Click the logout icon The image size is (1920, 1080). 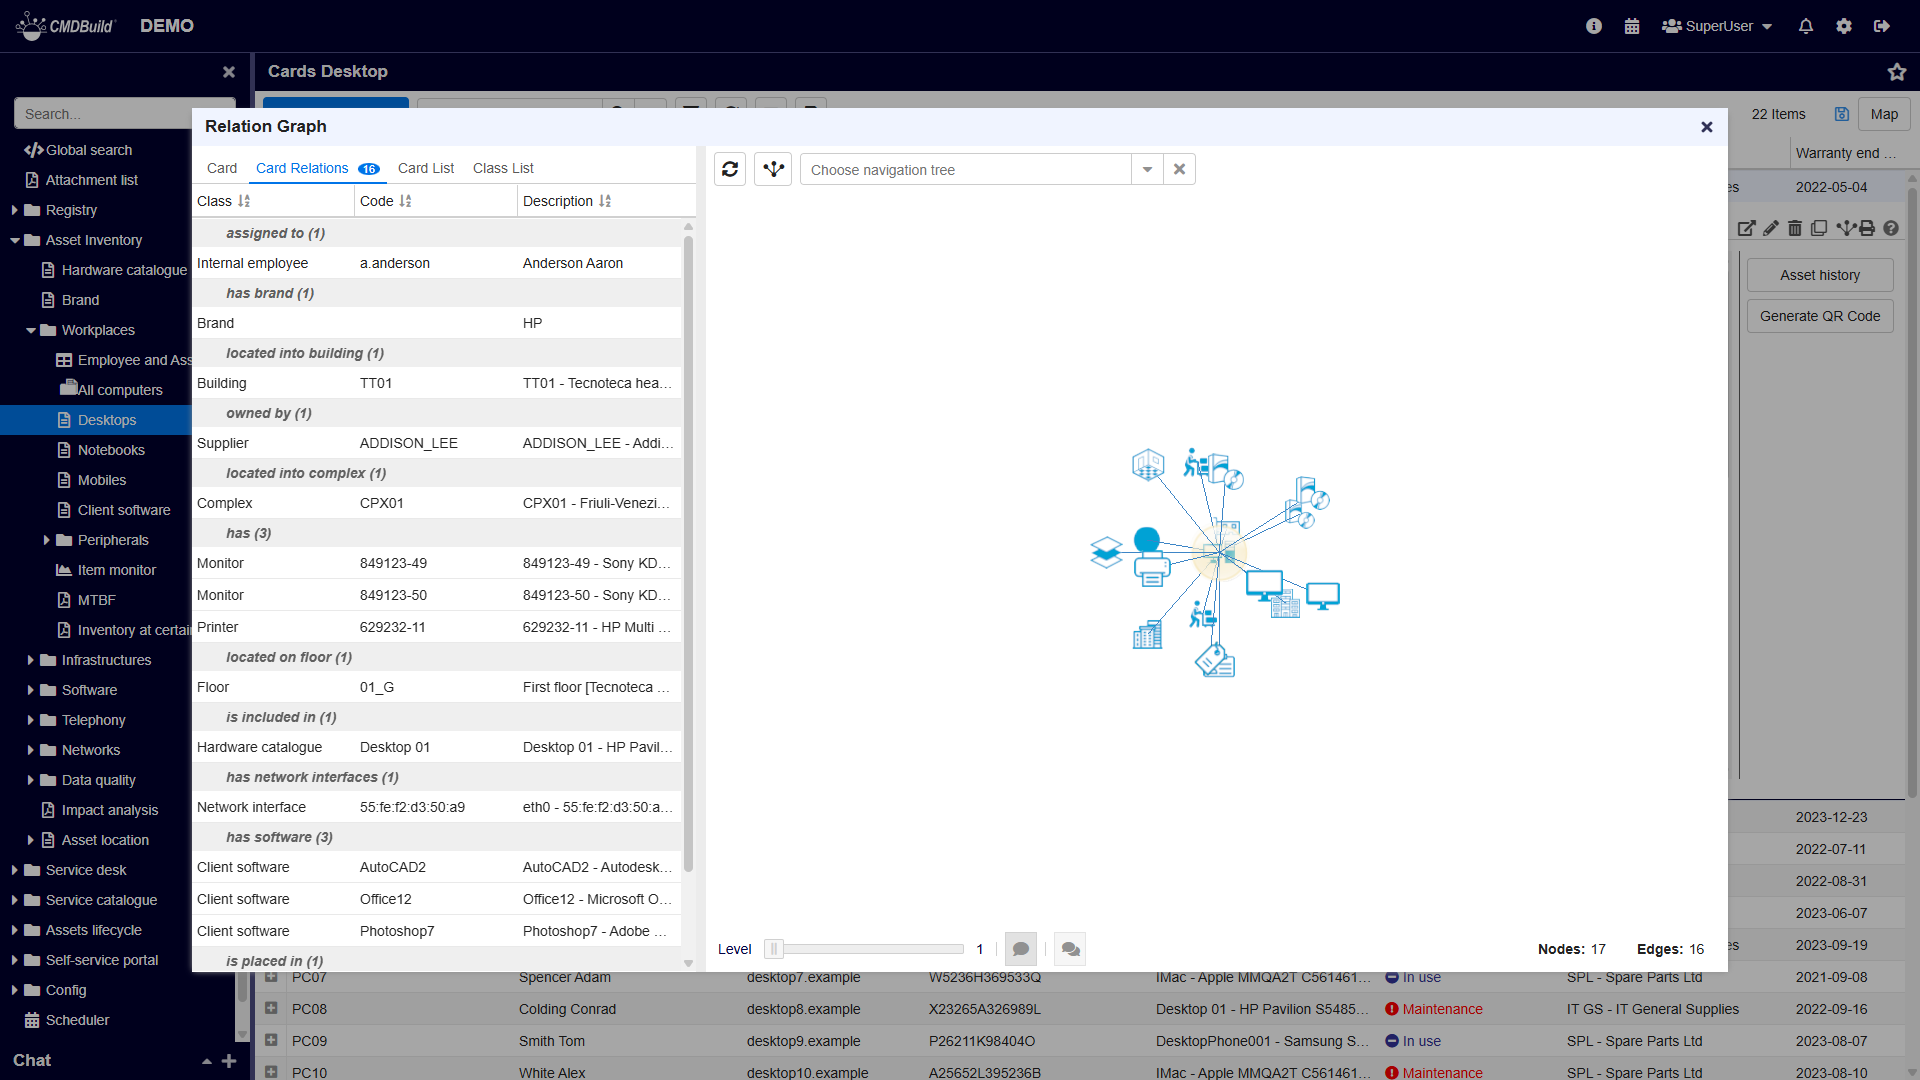pyautogui.click(x=1881, y=26)
